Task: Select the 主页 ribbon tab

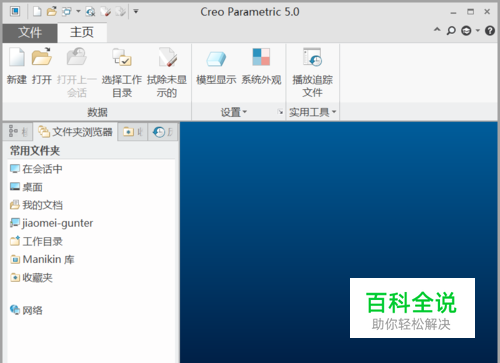Action: tap(82, 32)
